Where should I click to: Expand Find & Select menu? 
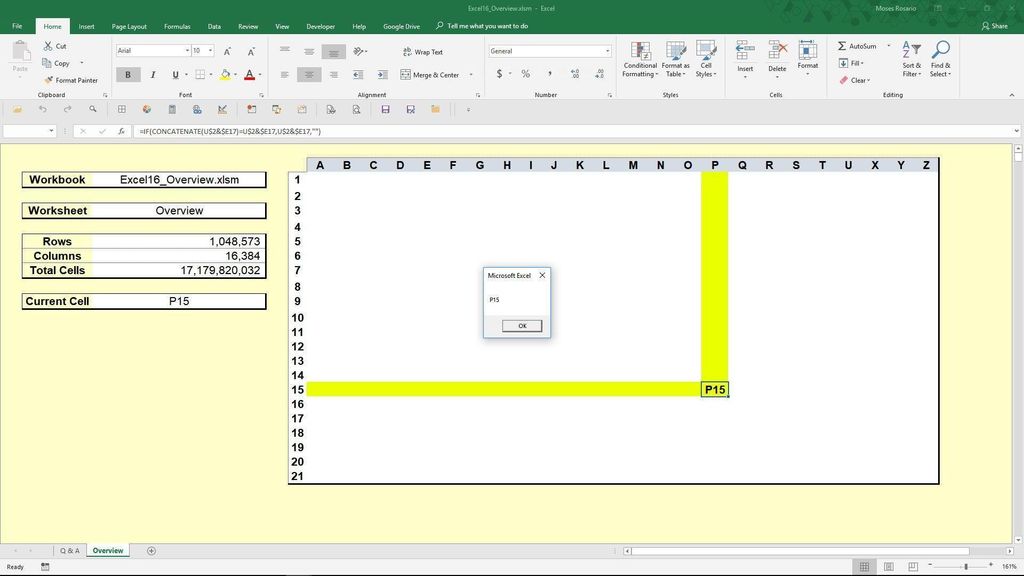(x=940, y=60)
